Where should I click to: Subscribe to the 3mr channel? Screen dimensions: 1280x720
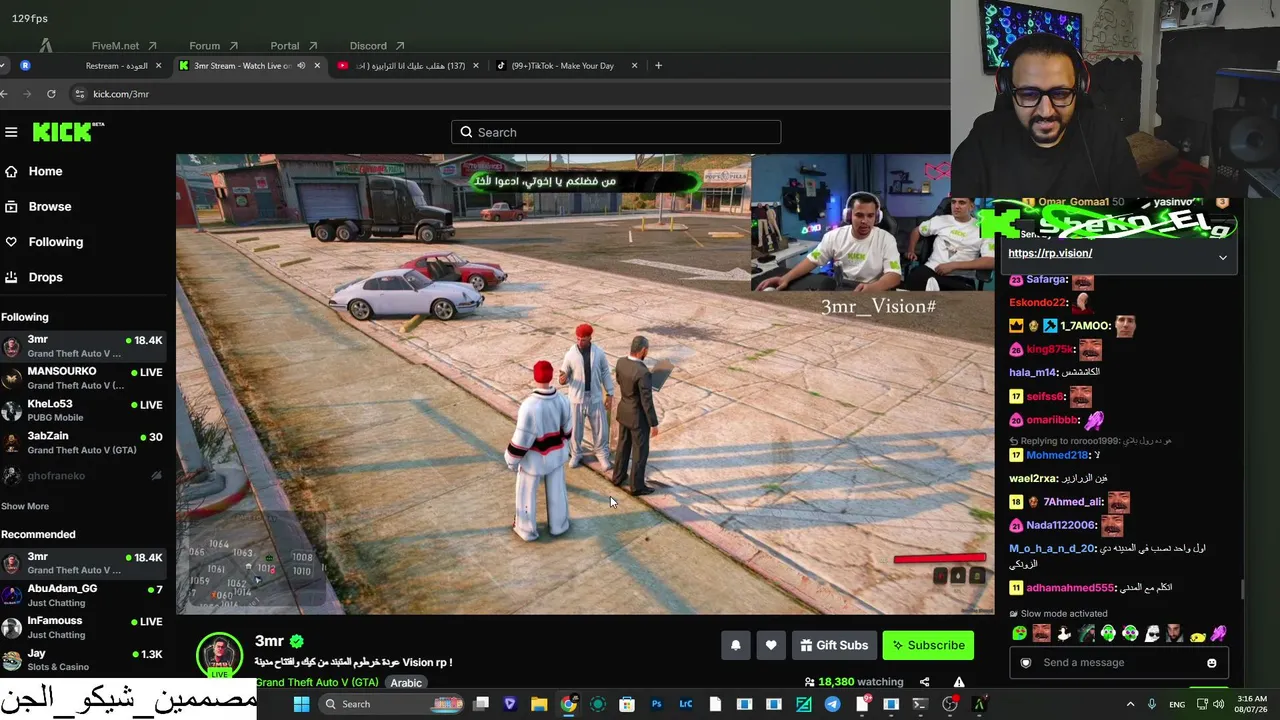pyautogui.click(x=928, y=645)
